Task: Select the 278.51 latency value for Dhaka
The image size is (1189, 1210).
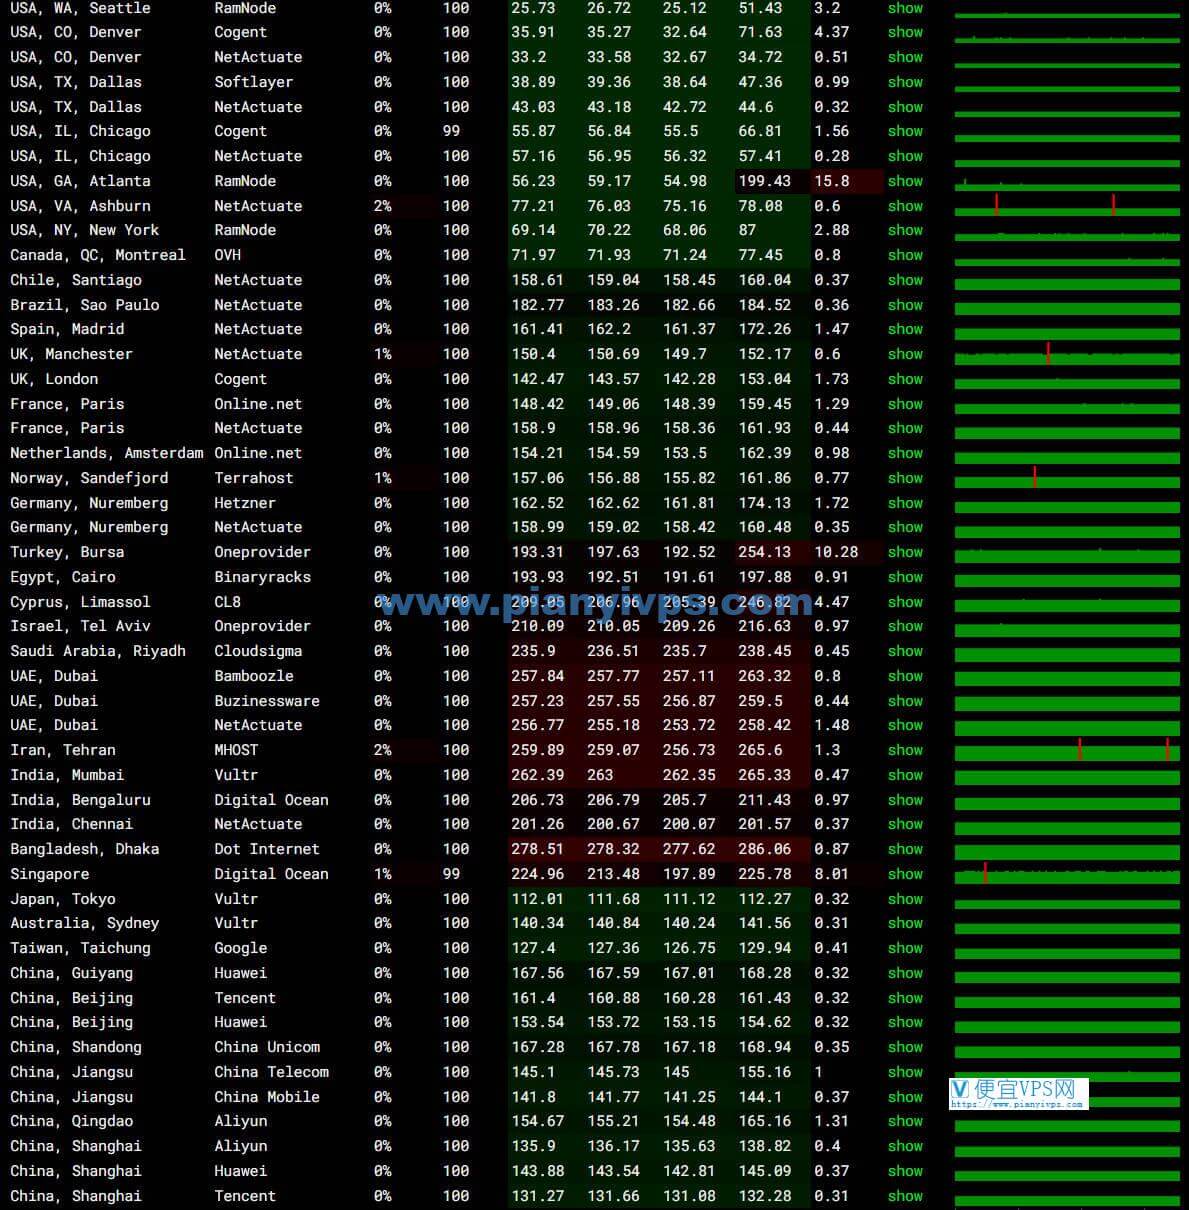Action: (x=538, y=849)
